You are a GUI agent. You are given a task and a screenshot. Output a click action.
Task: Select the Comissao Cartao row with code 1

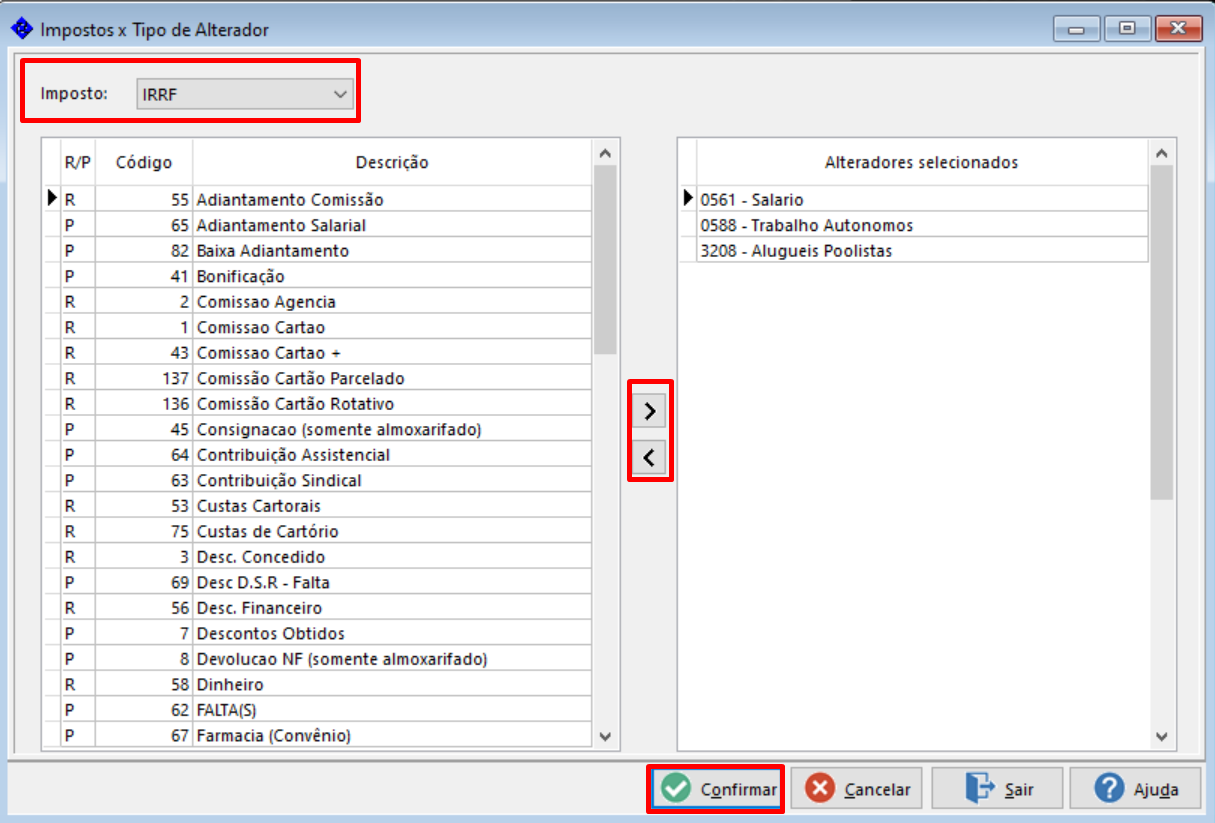(318, 327)
